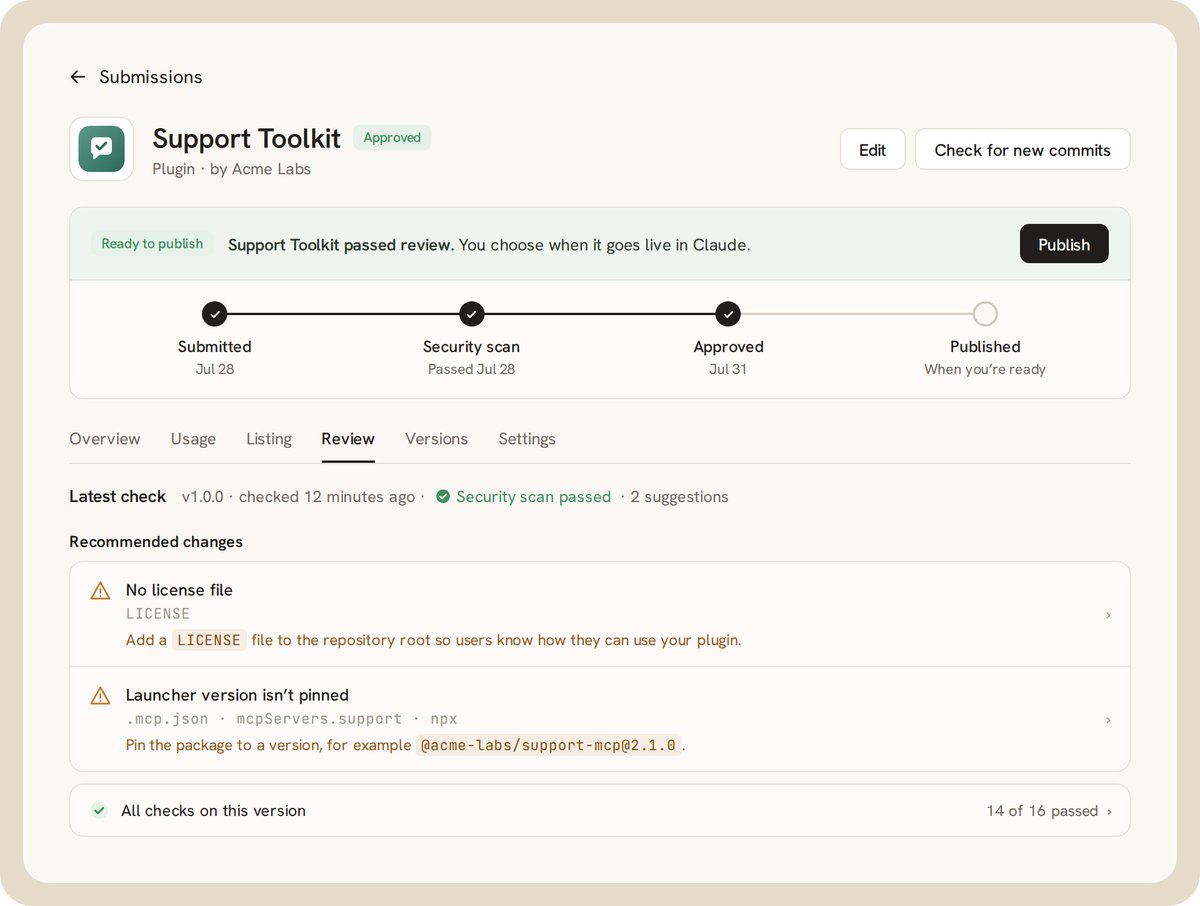This screenshot has height=906, width=1200.
Task: Expand the 14 of 16 passed chevron
Action: [x=1108, y=811]
